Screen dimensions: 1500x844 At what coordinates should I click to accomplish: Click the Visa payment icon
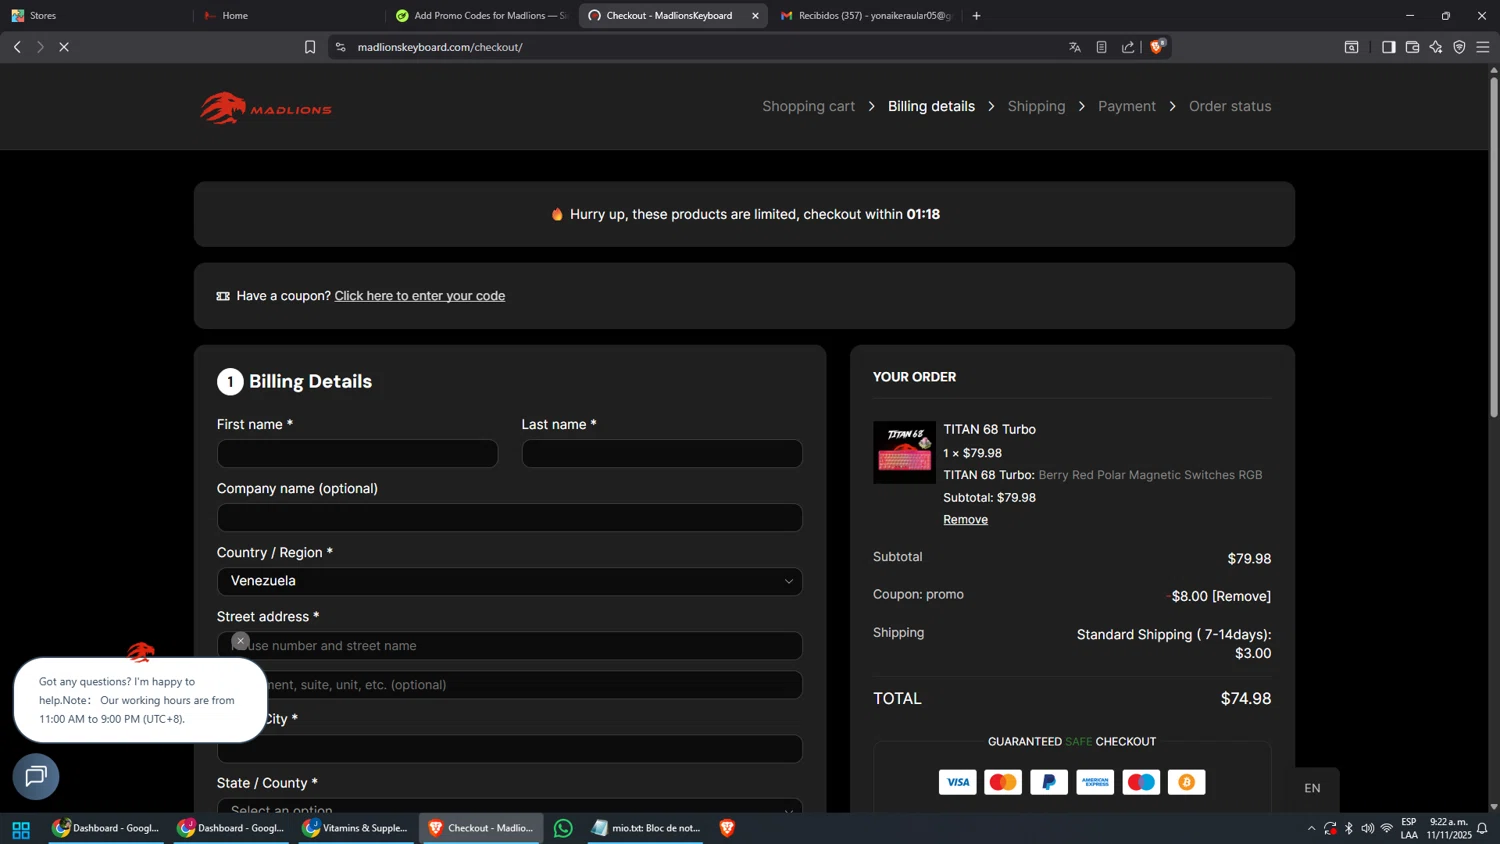pos(957,782)
